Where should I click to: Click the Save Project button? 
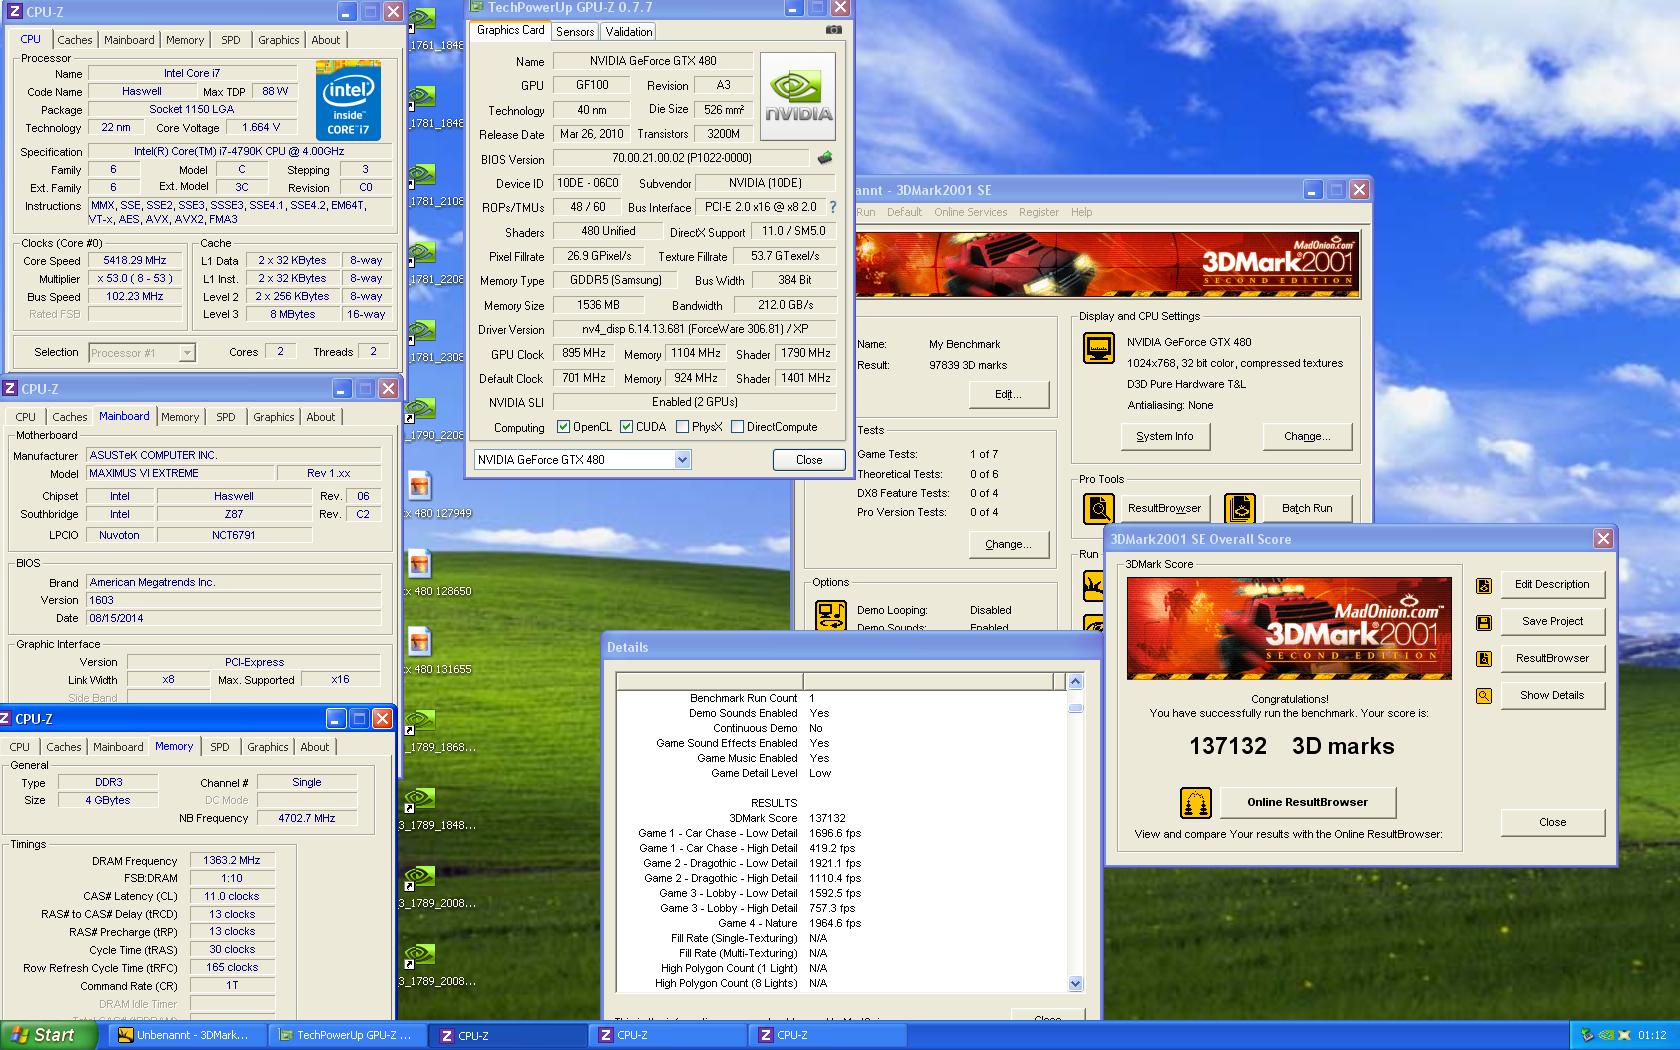(1552, 621)
